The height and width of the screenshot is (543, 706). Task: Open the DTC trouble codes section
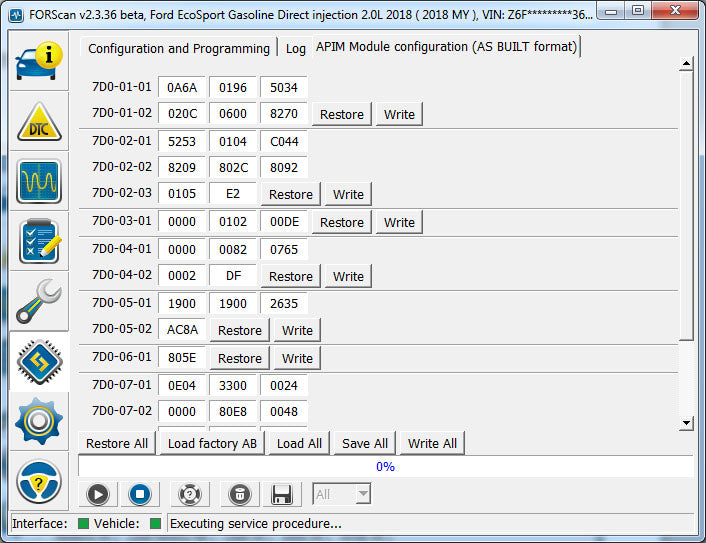pyautogui.click(x=39, y=121)
